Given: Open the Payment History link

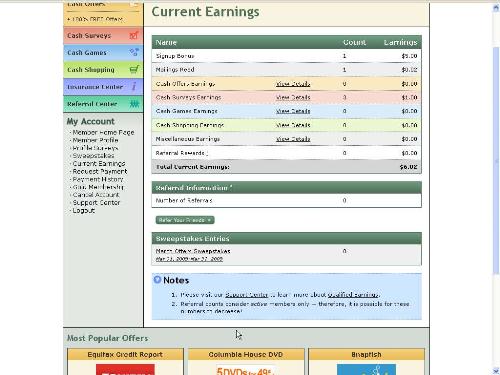Looking at the screenshot, I should pyautogui.click(x=98, y=179).
